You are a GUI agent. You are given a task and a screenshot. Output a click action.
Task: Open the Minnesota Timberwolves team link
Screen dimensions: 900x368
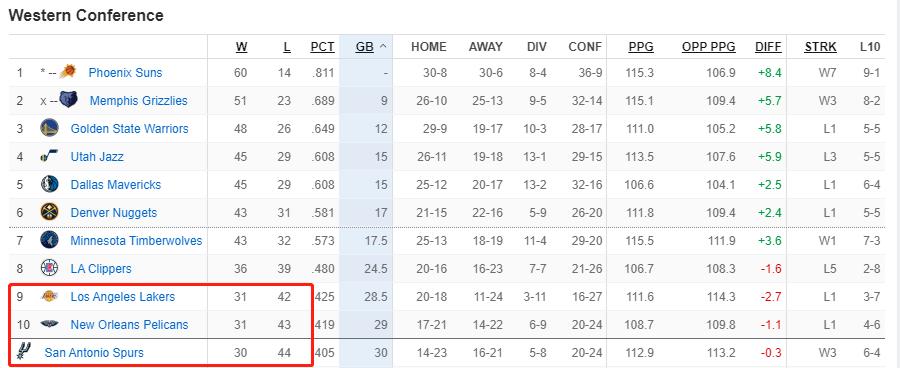click(x=136, y=241)
